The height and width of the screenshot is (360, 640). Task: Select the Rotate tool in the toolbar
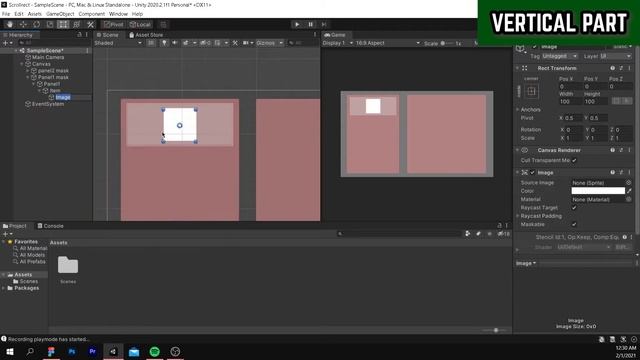coord(36,24)
